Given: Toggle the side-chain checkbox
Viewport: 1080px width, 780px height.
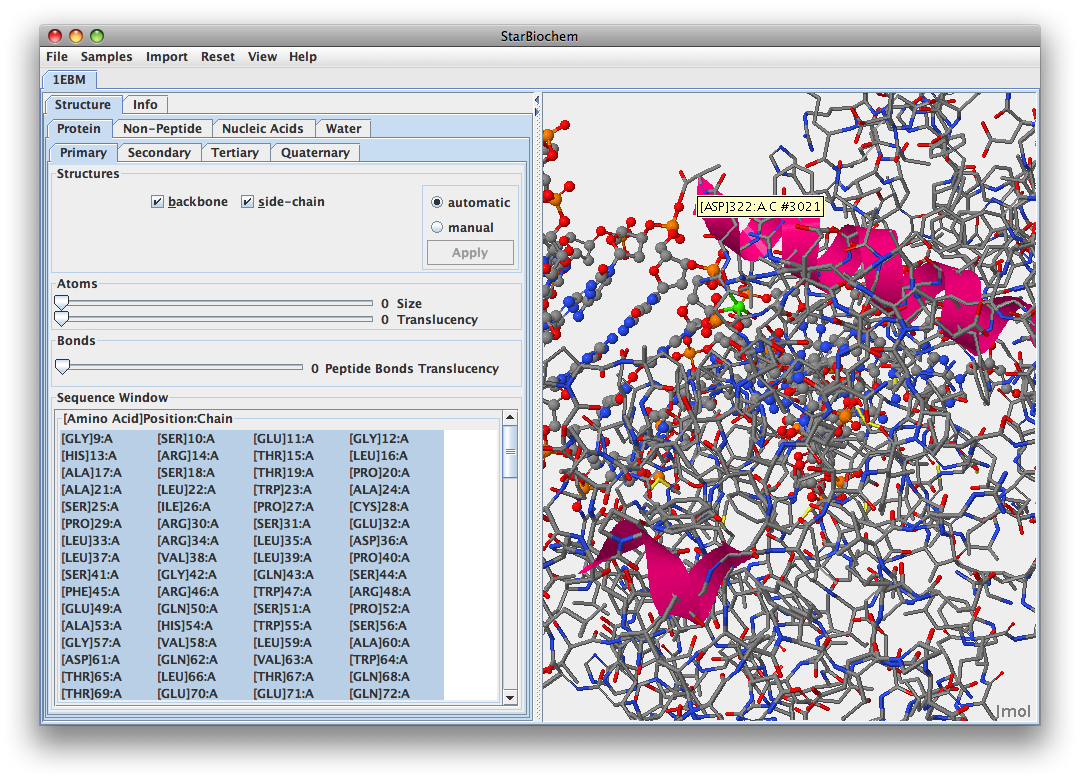Looking at the screenshot, I should pyautogui.click(x=247, y=202).
